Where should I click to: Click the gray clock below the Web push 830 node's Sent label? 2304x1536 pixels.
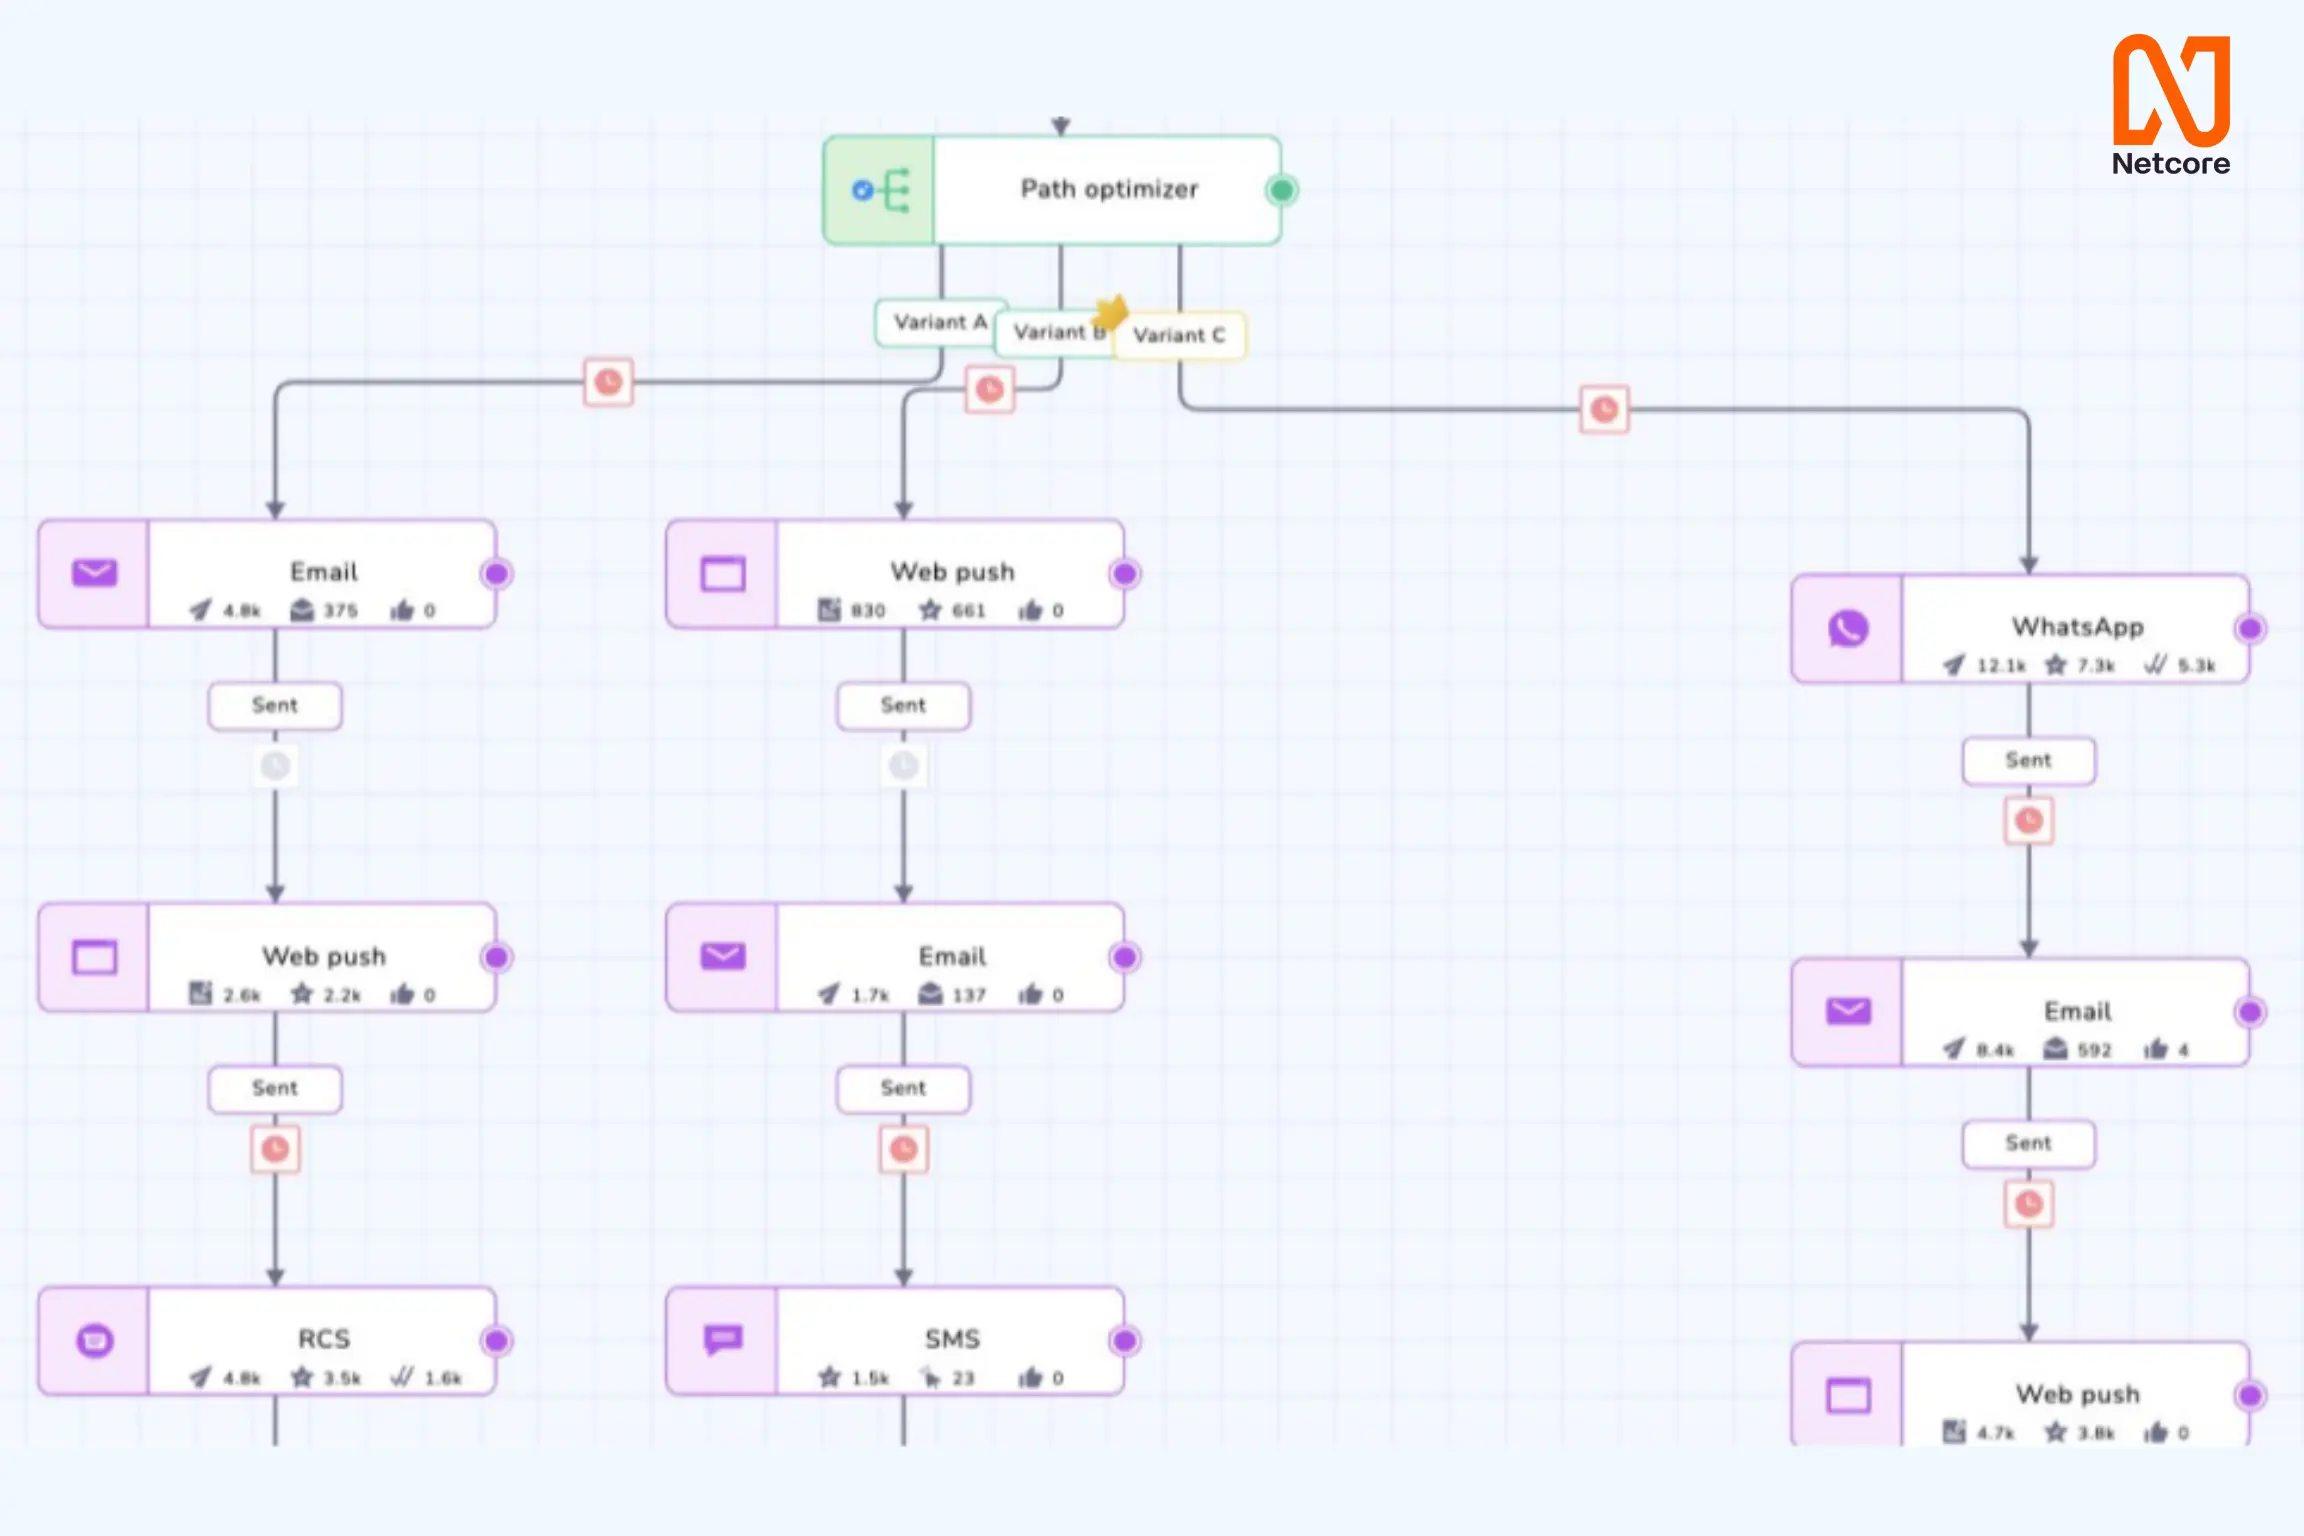coord(903,766)
